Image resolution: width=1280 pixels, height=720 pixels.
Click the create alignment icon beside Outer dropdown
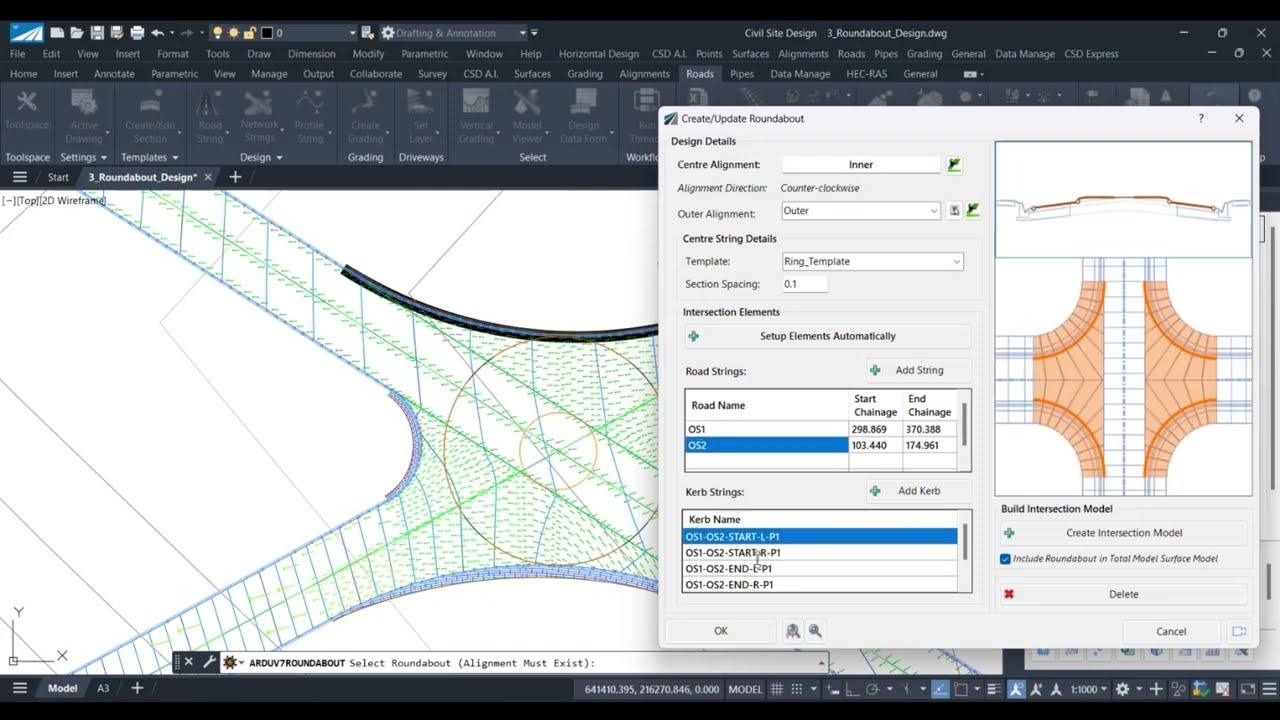pyautogui.click(x=955, y=211)
